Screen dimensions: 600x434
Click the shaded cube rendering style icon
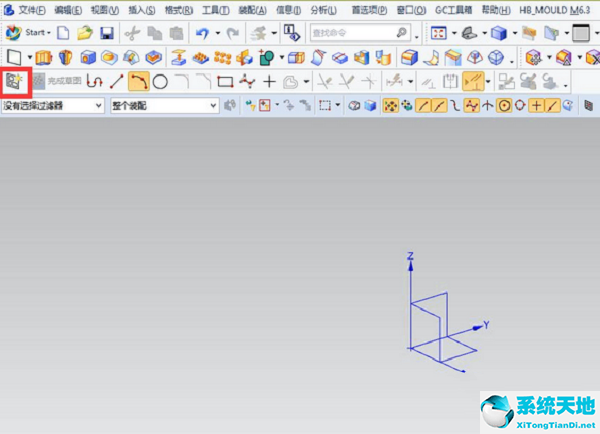(499, 33)
